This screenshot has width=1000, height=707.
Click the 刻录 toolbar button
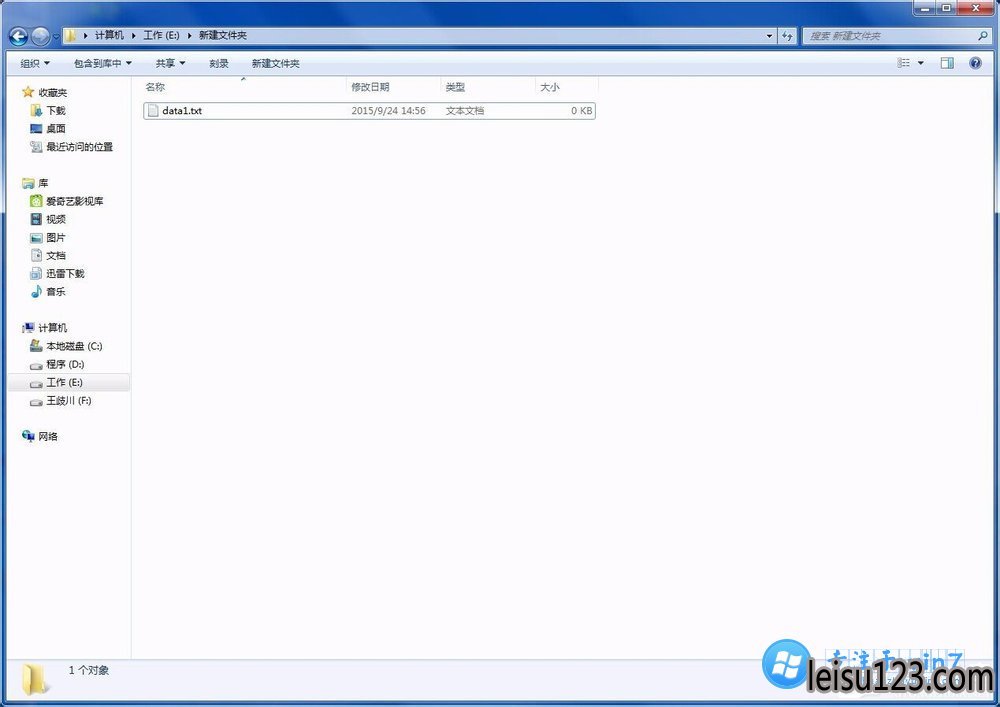(x=219, y=63)
